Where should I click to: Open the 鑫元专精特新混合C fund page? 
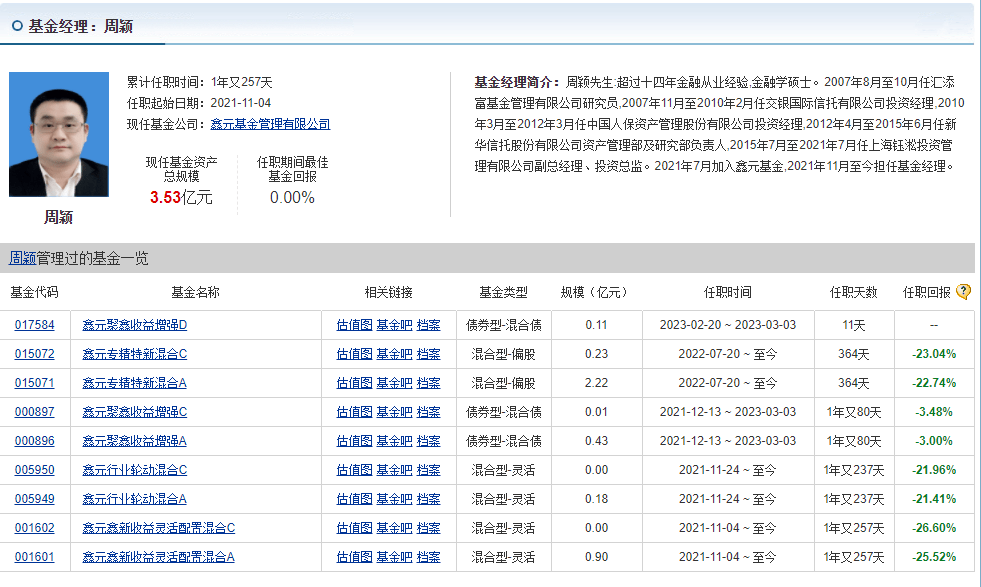(x=134, y=354)
